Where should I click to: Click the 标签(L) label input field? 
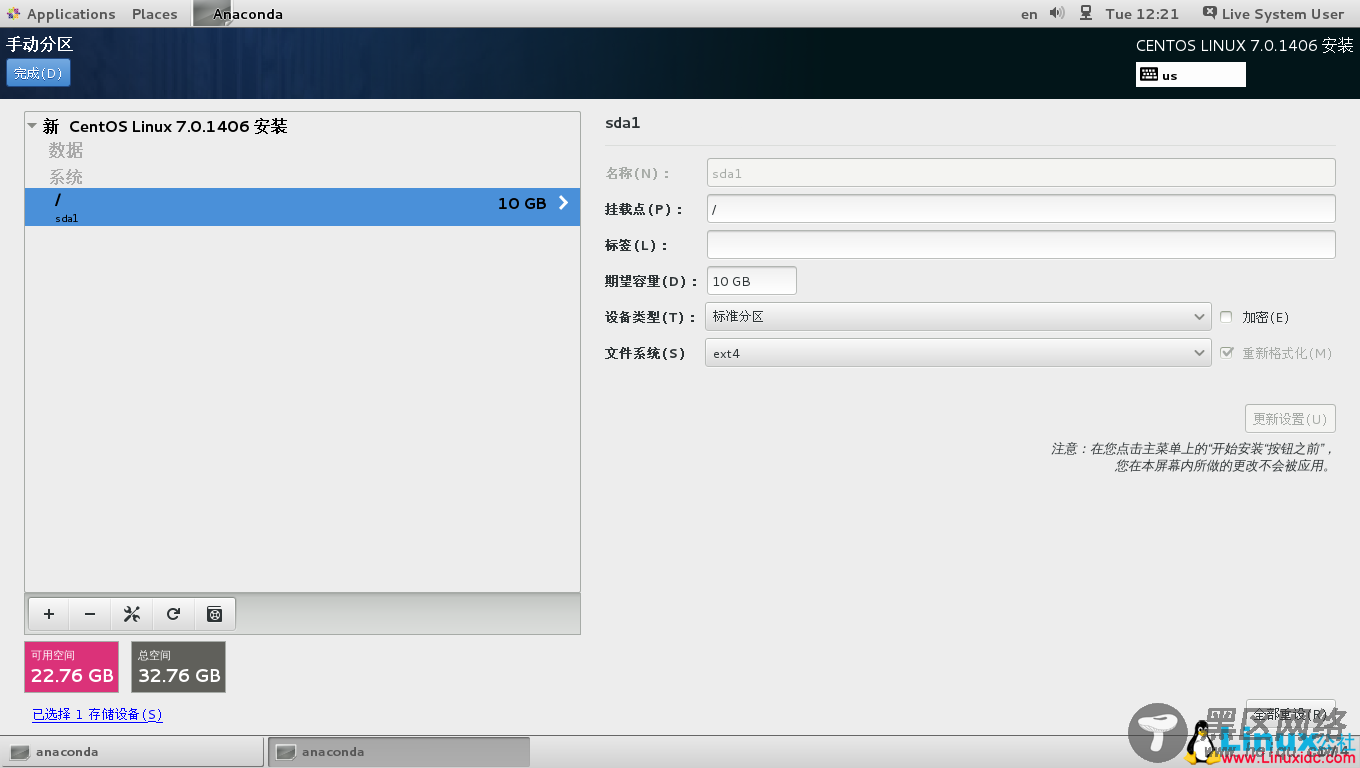(x=1021, y=245)
